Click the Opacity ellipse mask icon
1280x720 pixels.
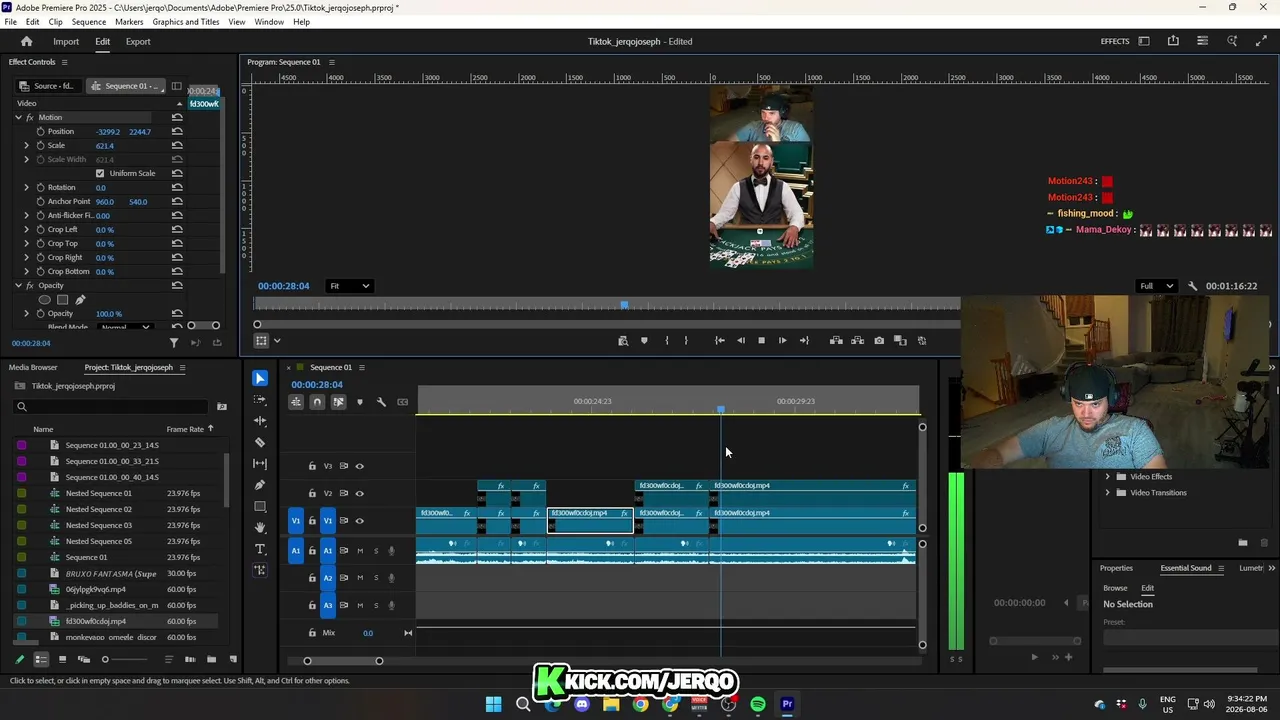click(44, 299)
